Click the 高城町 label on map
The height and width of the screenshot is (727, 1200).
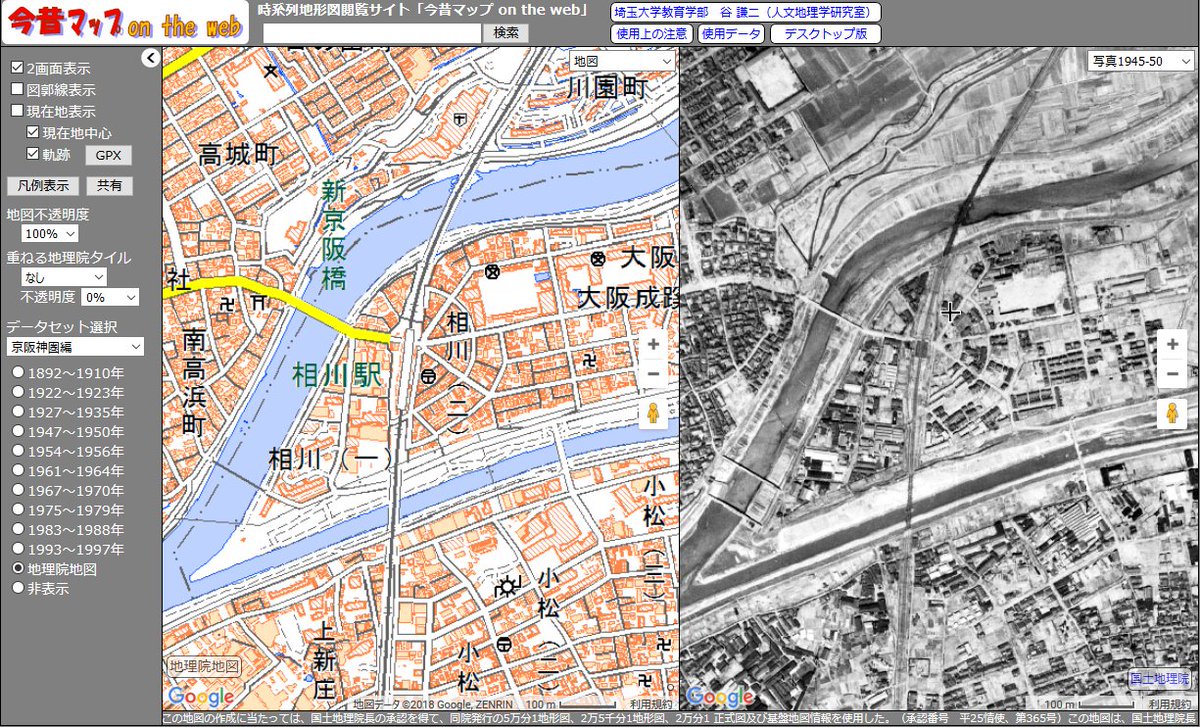(x=237, y=153)
